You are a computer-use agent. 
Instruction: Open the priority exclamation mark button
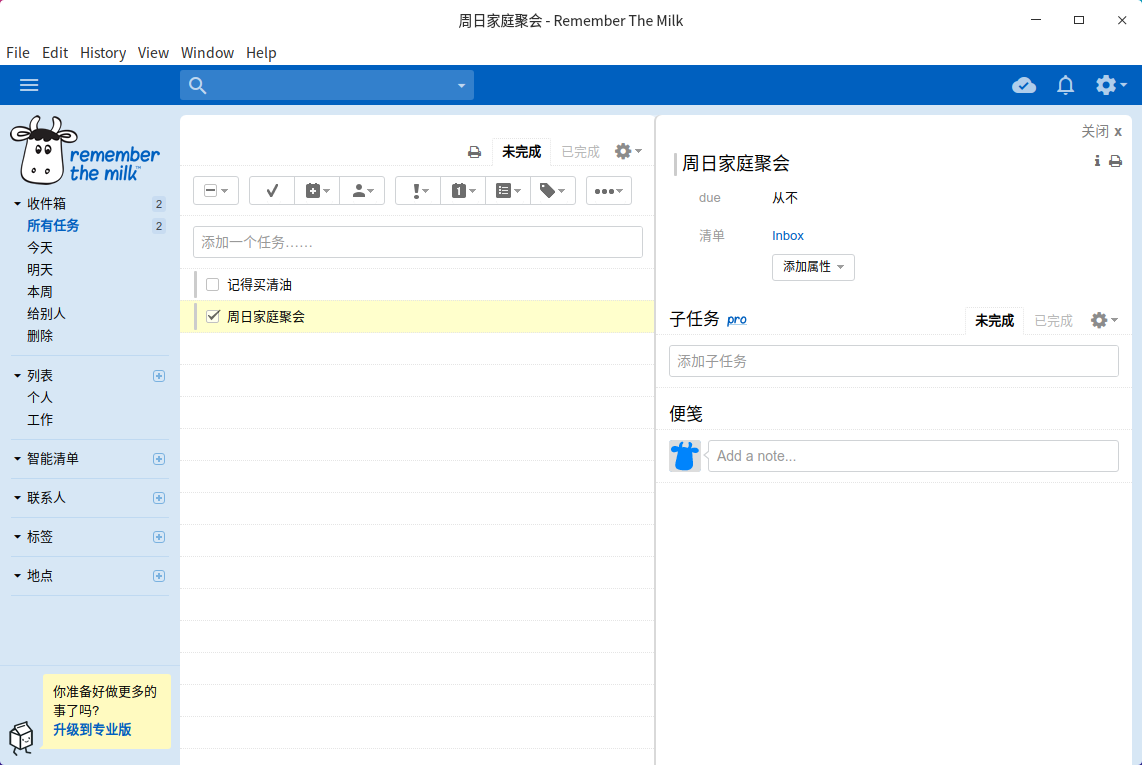(x=418, y=191)
